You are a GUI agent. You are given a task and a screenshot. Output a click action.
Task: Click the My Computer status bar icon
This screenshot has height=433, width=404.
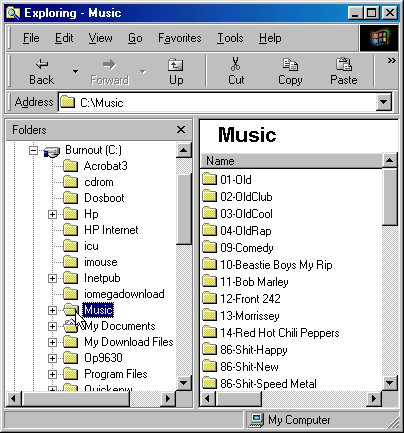[257, 420]
